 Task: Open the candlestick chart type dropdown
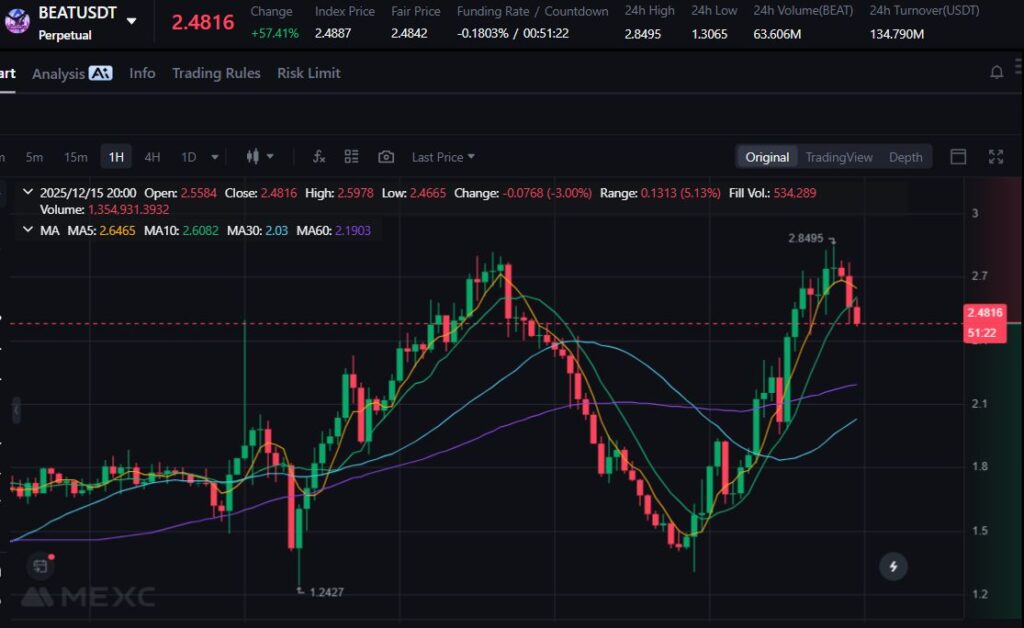pyautogui.click(x=259, y=157)
